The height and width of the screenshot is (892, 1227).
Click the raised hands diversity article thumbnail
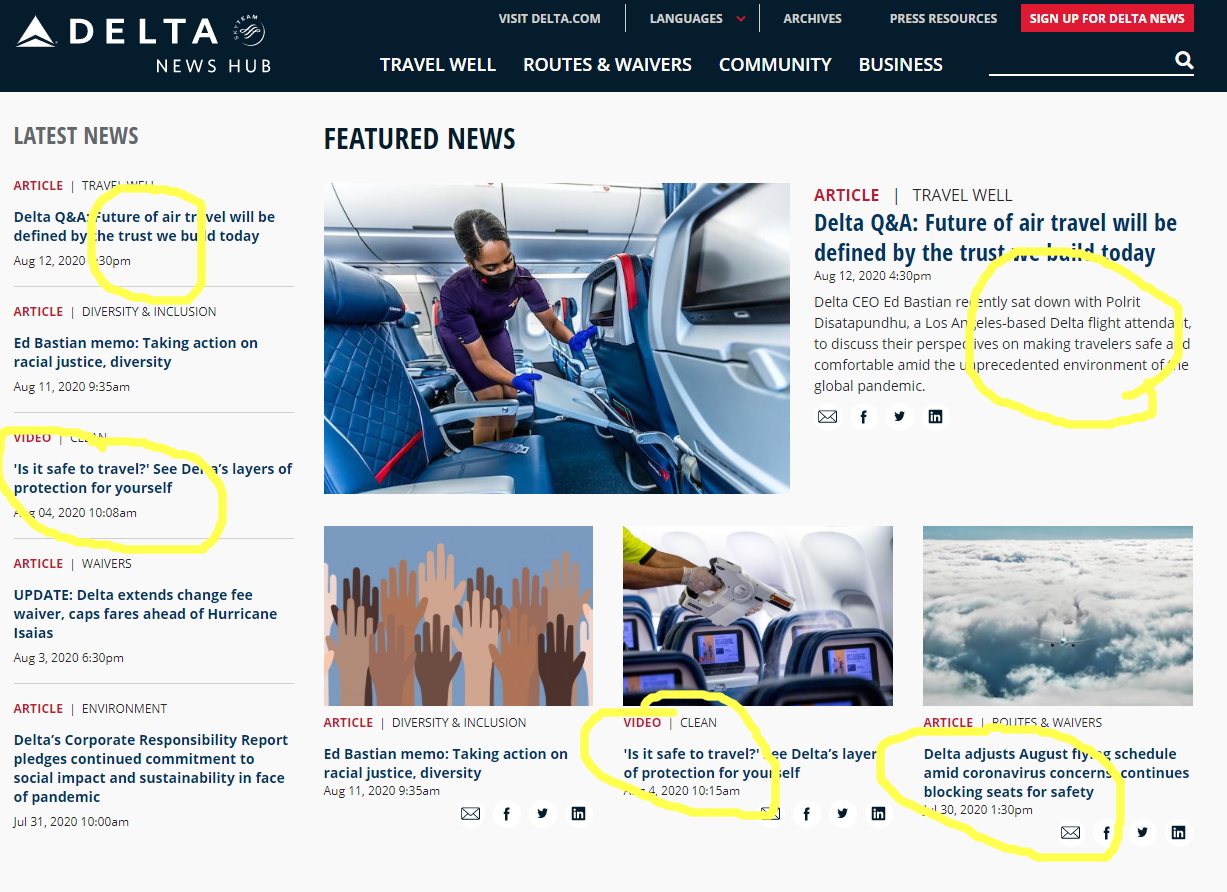pos(458,615)
